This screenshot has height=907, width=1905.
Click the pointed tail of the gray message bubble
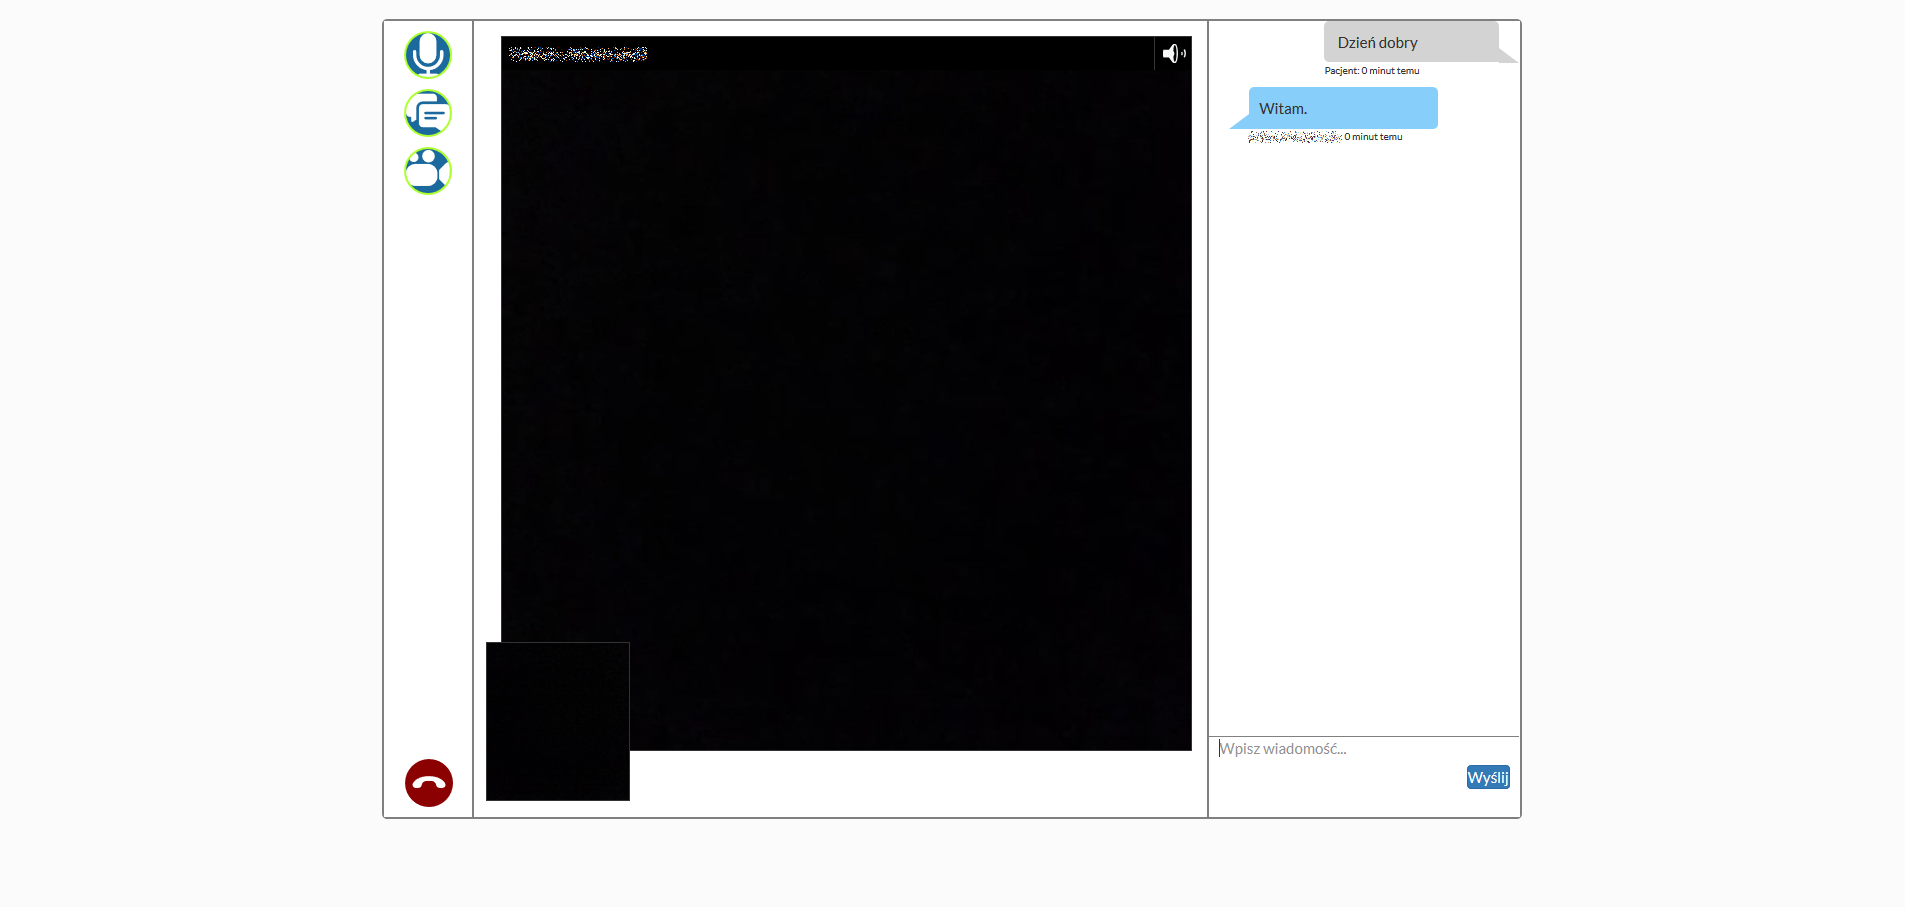pyautogui.click(x=1508, y=56)
